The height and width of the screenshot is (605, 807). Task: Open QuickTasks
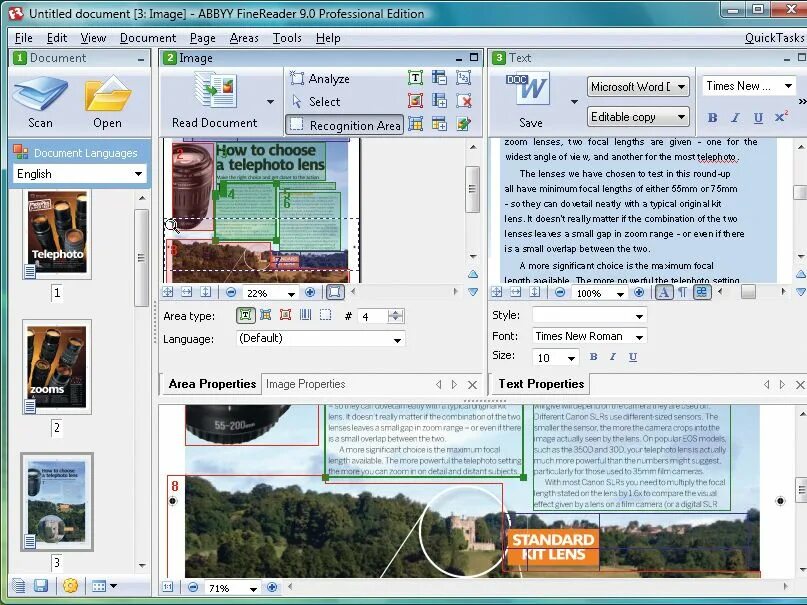tap(775, 38)
